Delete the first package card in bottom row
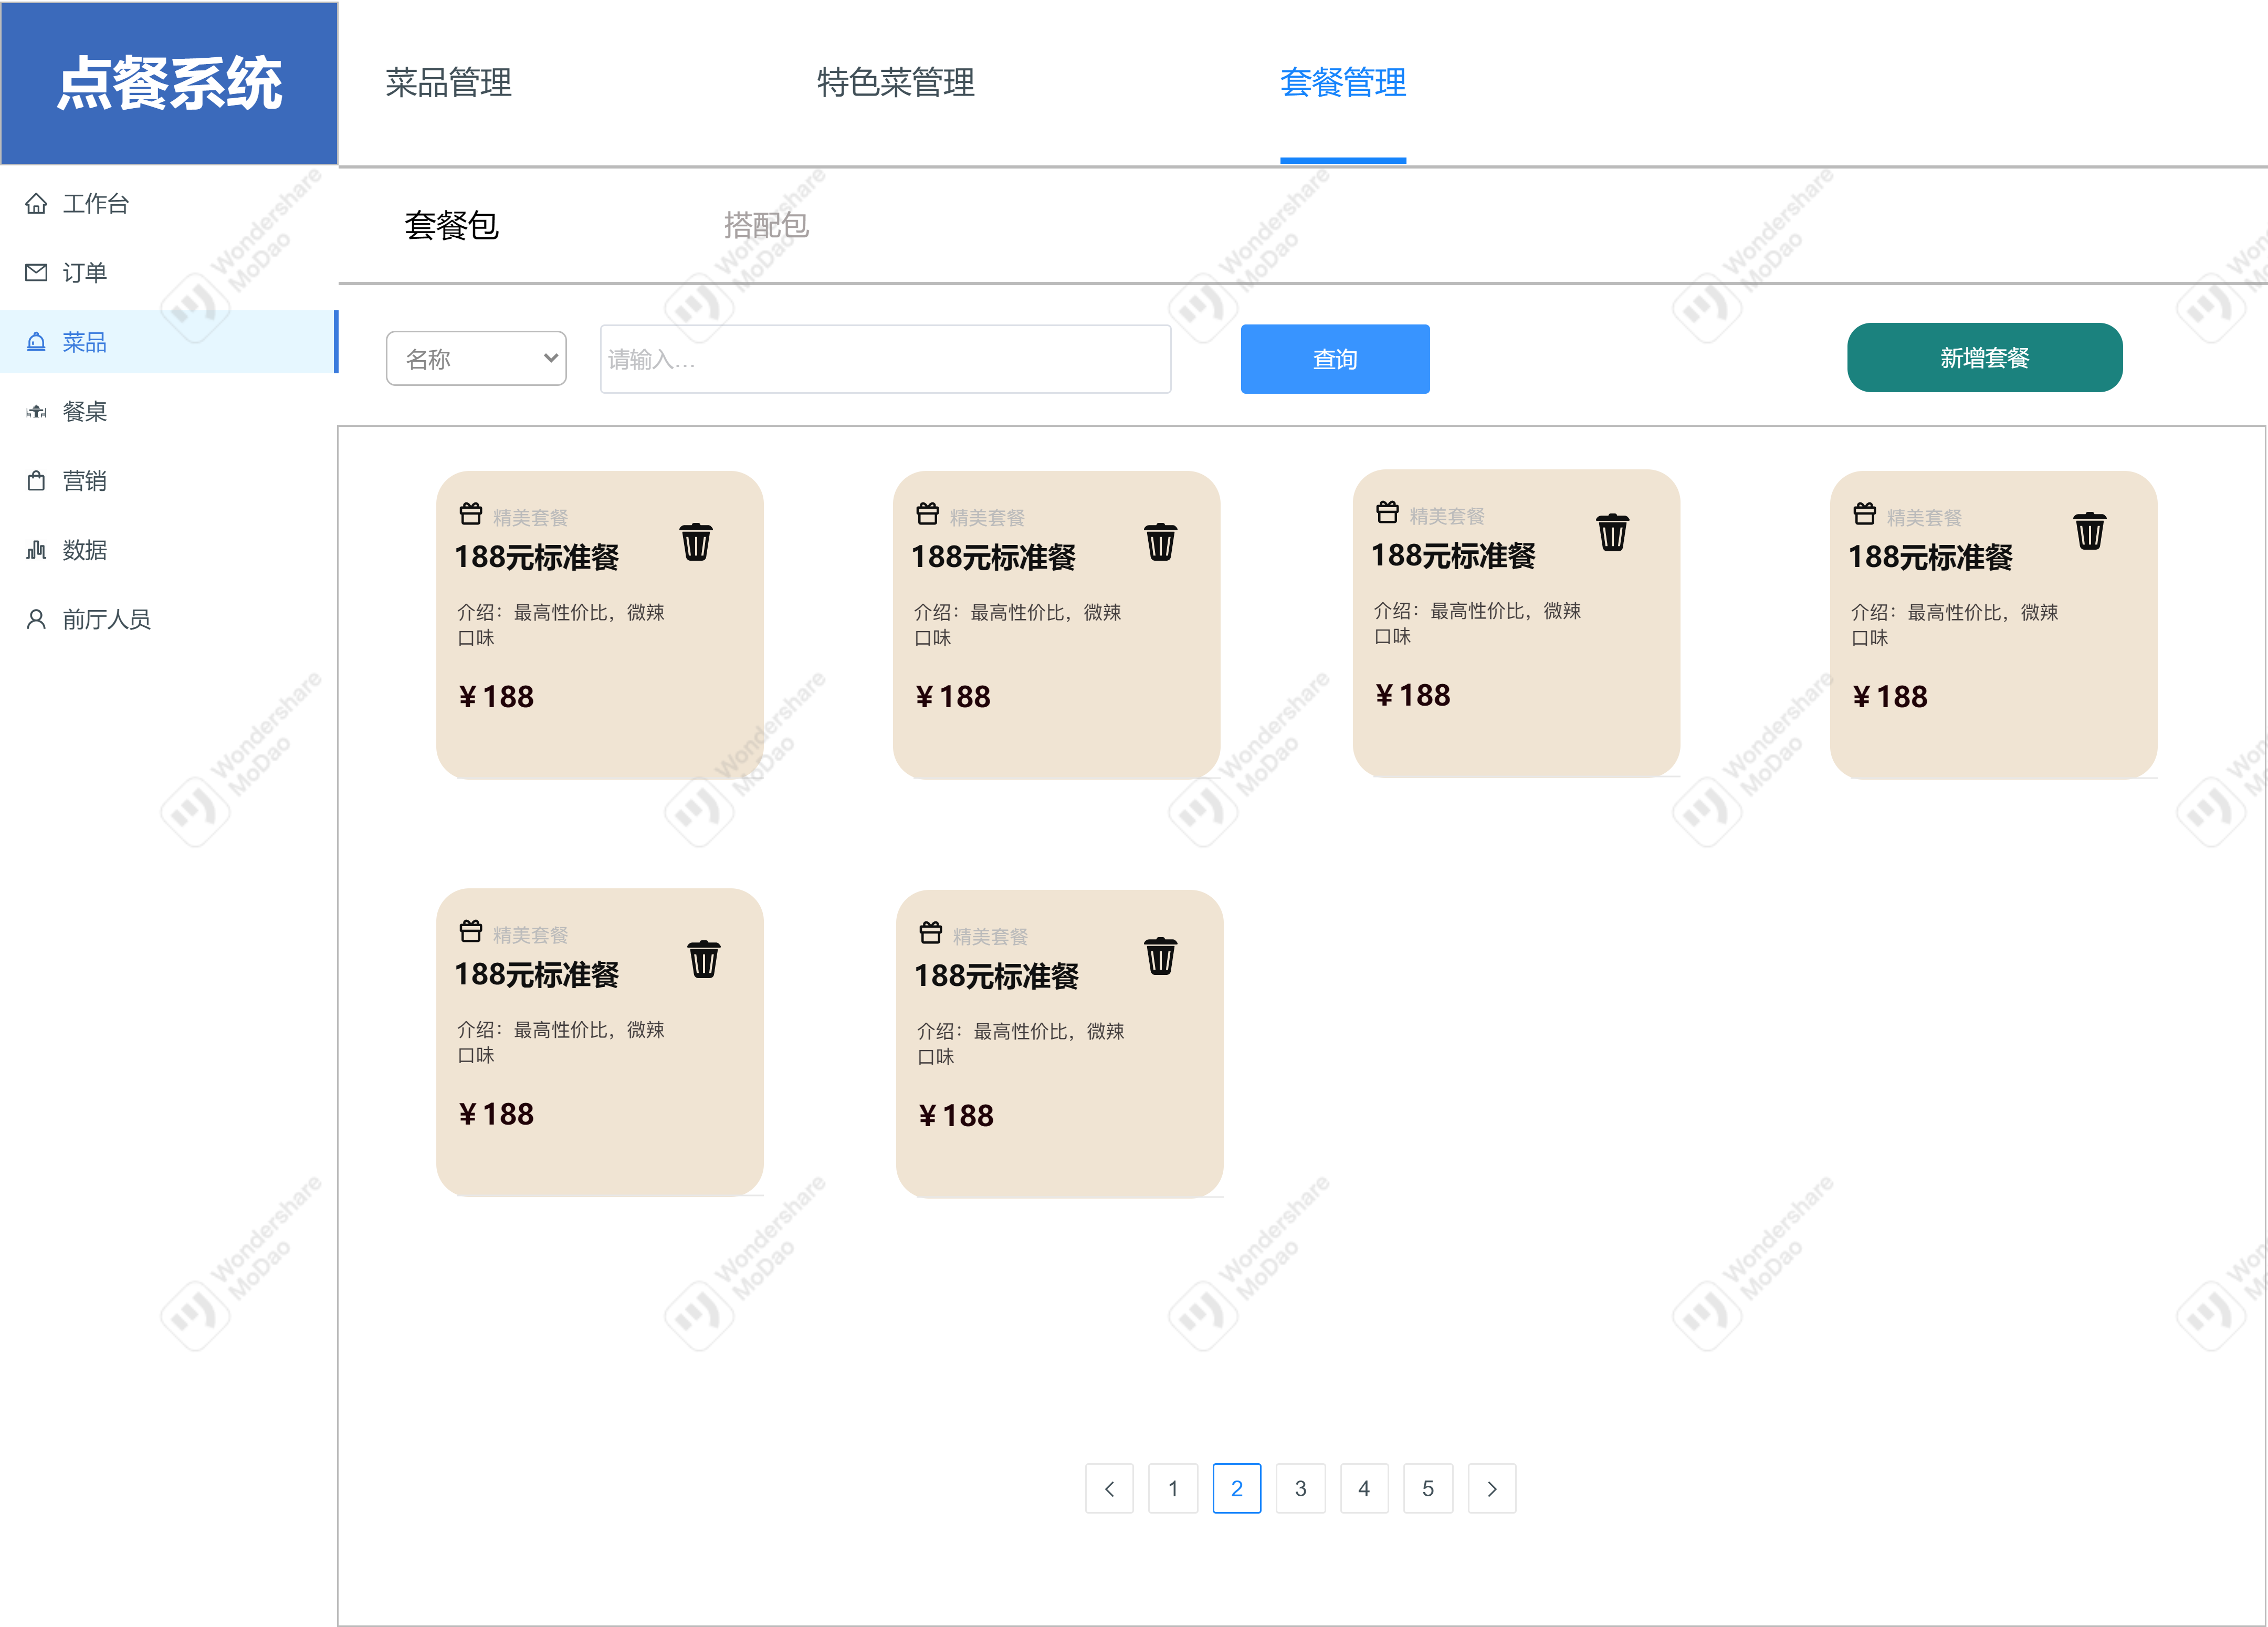The height and width of the screenshot is (1627, 2268). [x=703, y=959]
